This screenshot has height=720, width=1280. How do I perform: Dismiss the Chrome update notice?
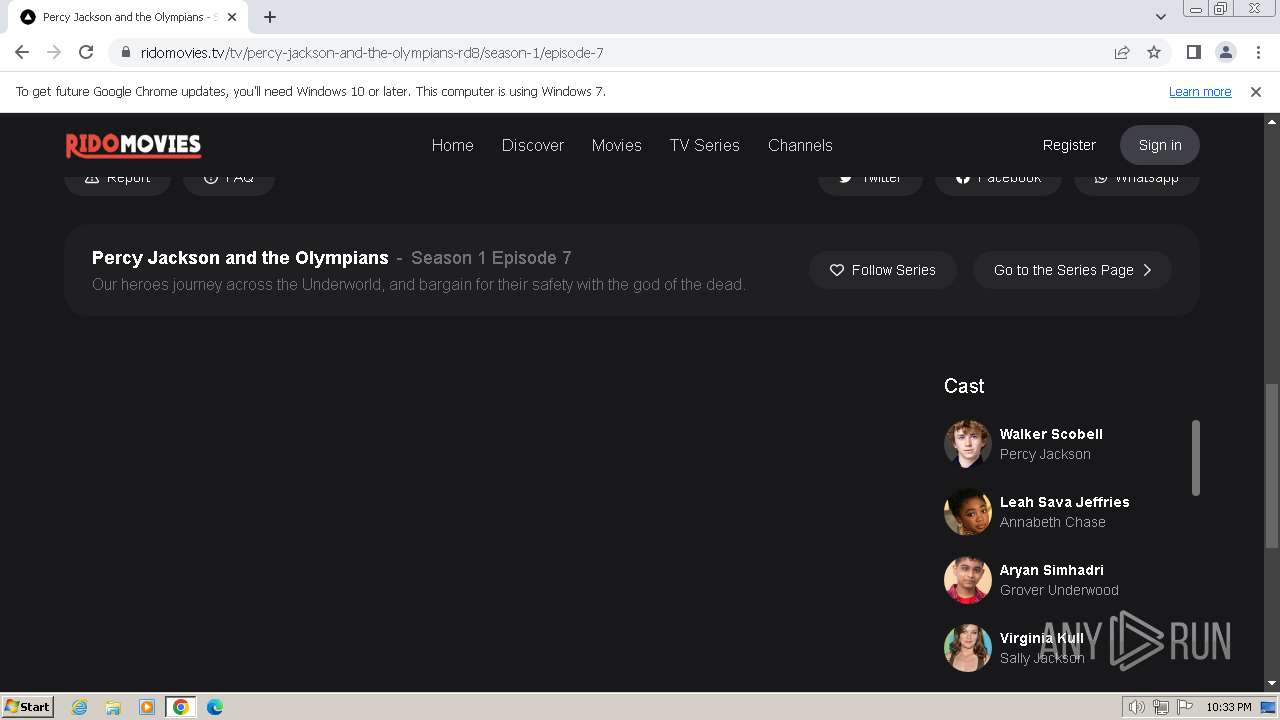pyautogui.click(x=1256, y=91)
